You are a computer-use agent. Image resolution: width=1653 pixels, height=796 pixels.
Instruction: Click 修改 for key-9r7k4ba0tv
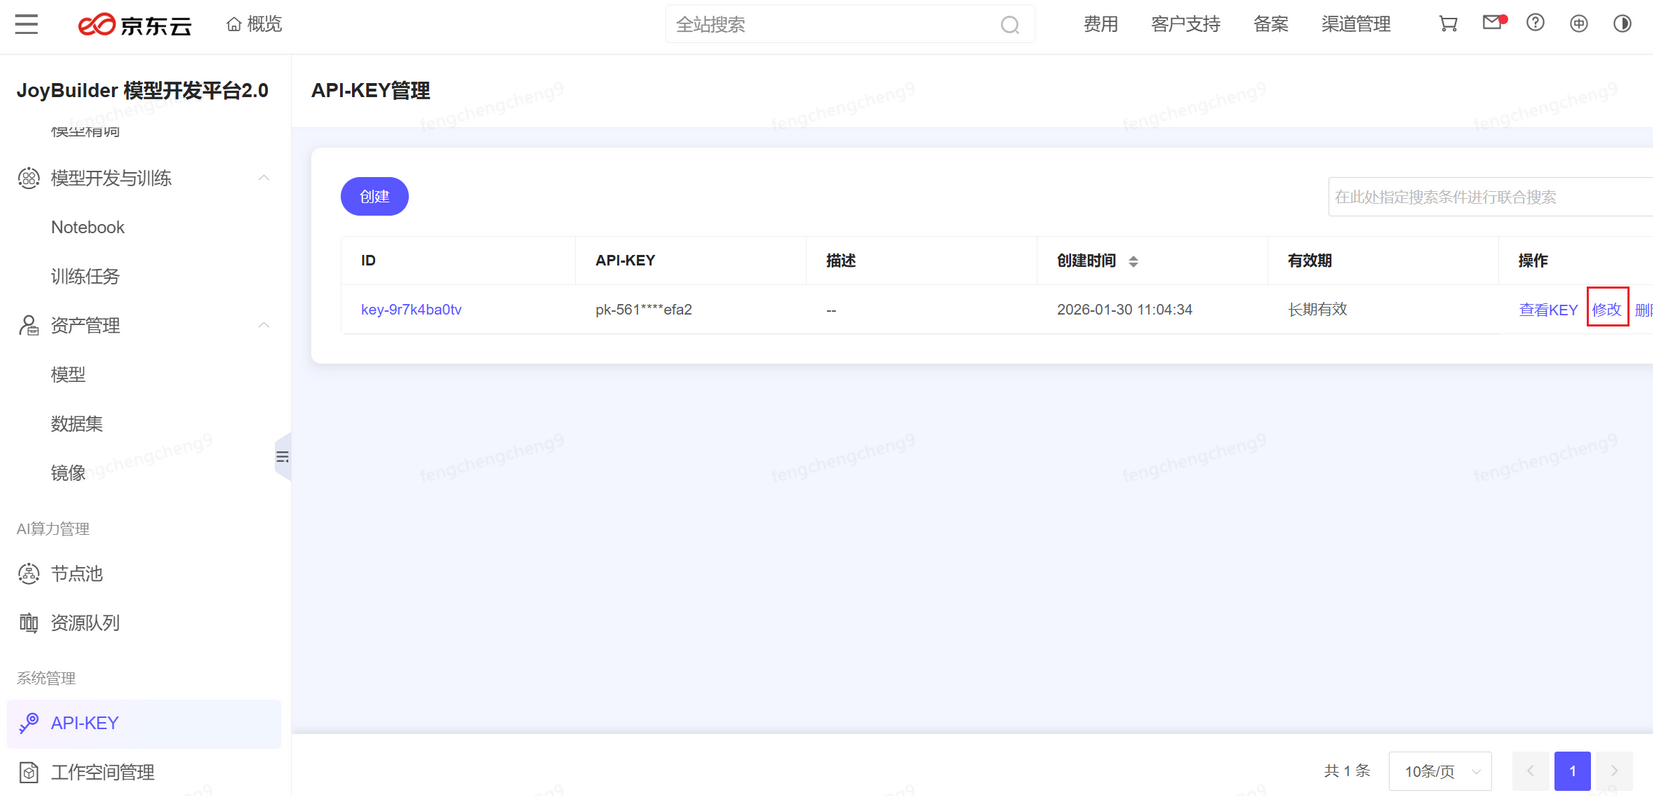tap(1607, 310)
